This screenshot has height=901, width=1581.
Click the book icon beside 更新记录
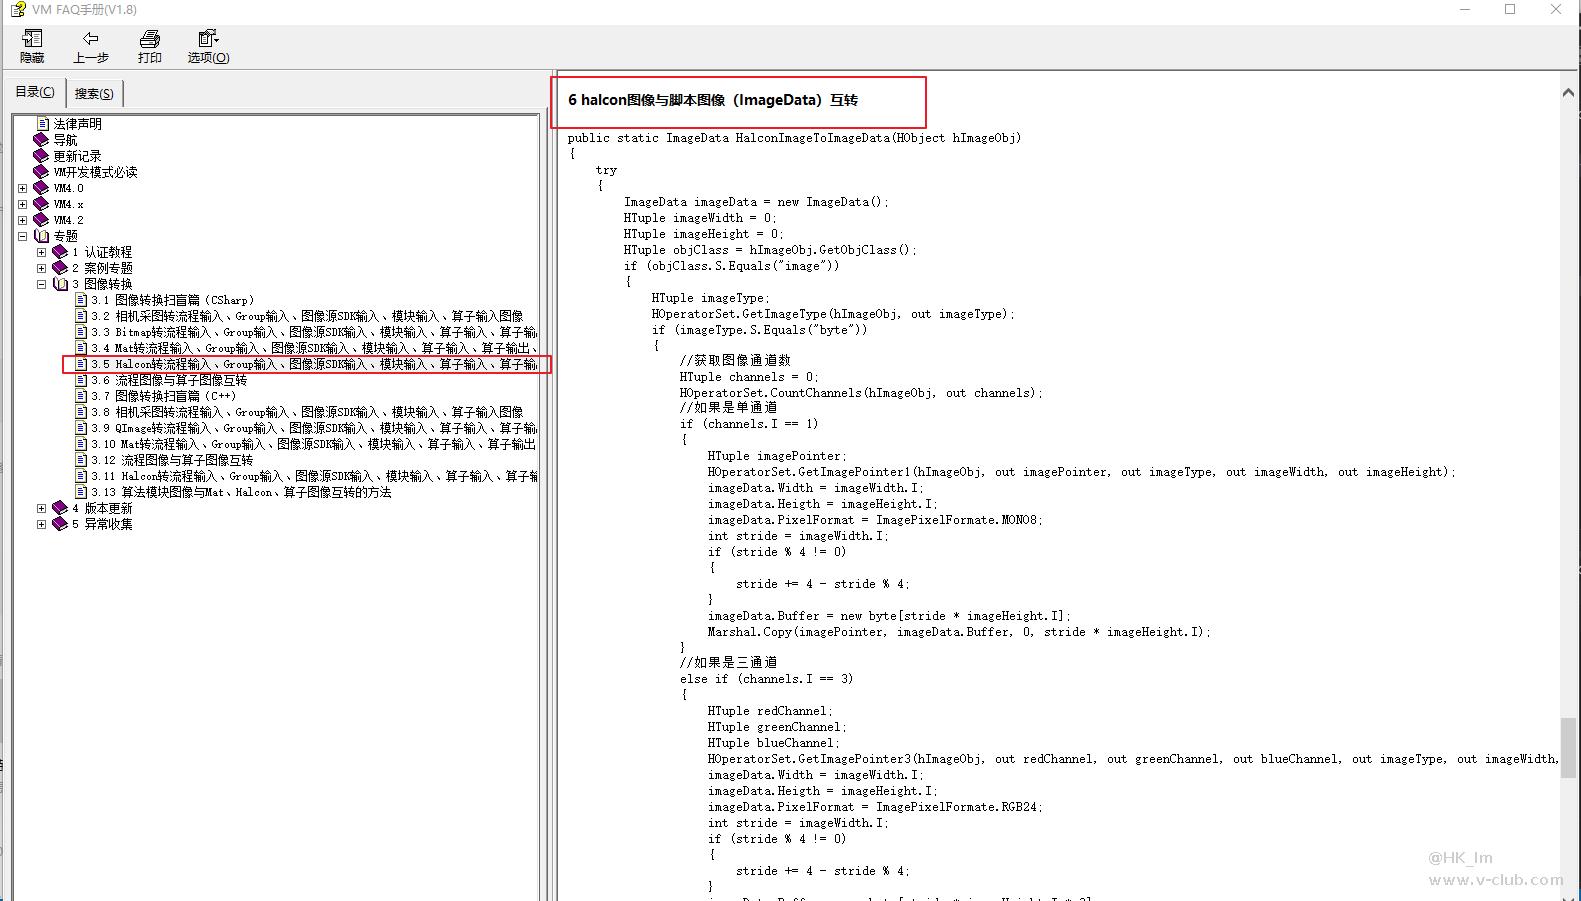(x=41, y=156)
